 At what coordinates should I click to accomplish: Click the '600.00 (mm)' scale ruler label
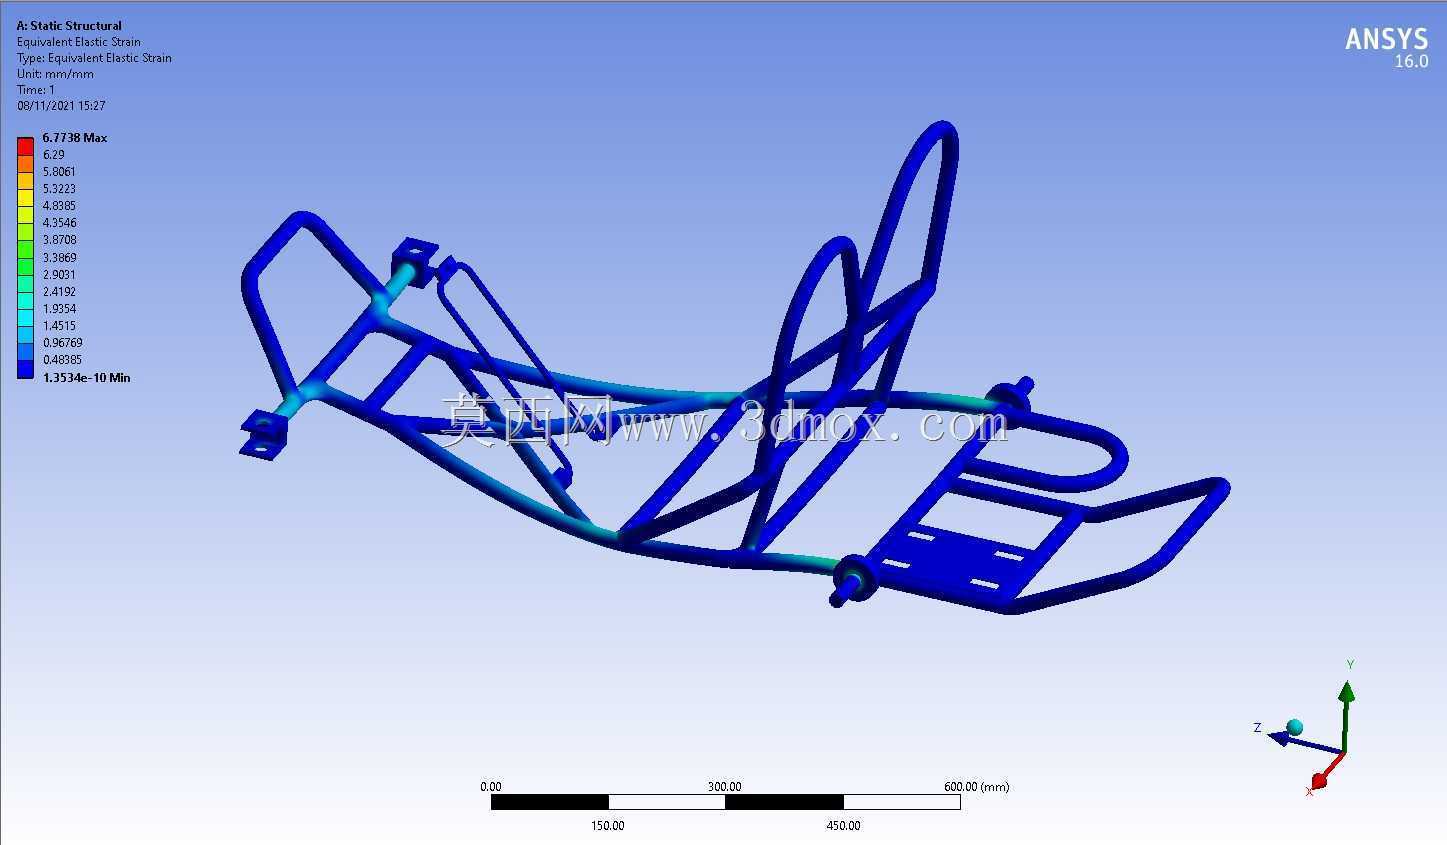pyautogui.click(x=977, y=787)
